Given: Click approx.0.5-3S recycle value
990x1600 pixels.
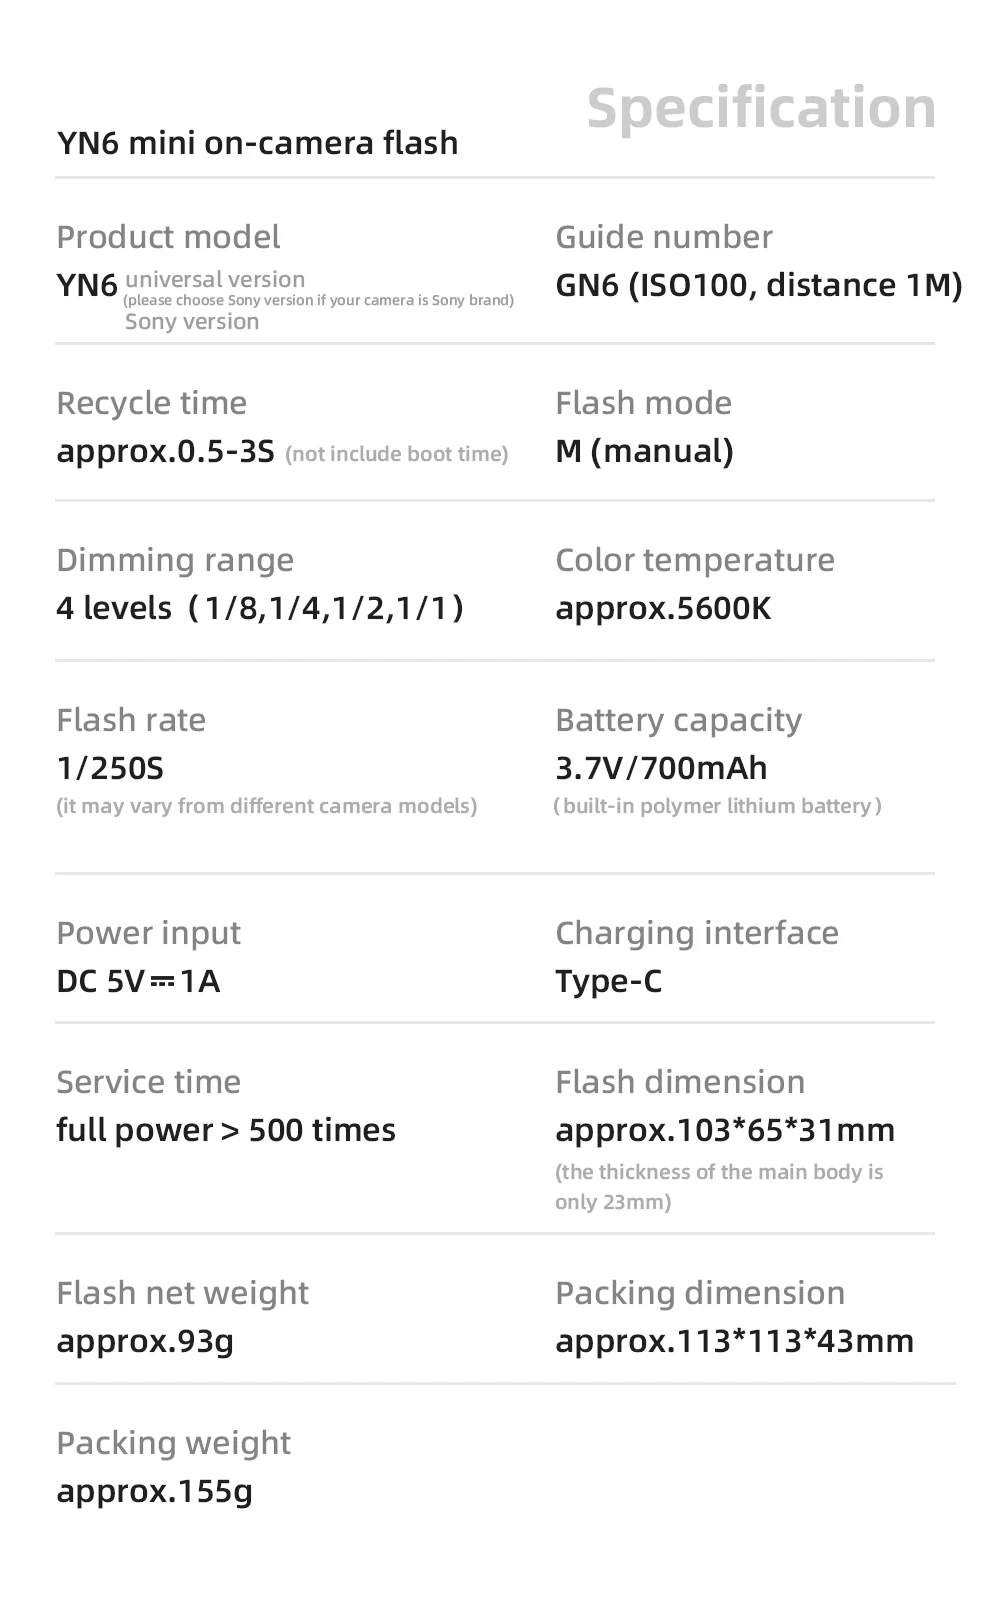Looking at the screenshot, I should click(165, 451).
